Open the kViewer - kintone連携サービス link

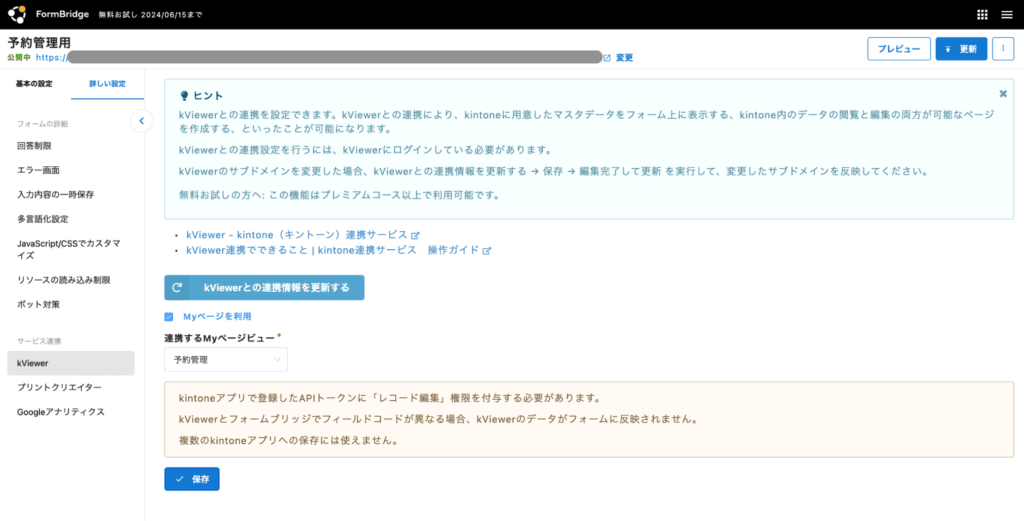pos(296,235)
